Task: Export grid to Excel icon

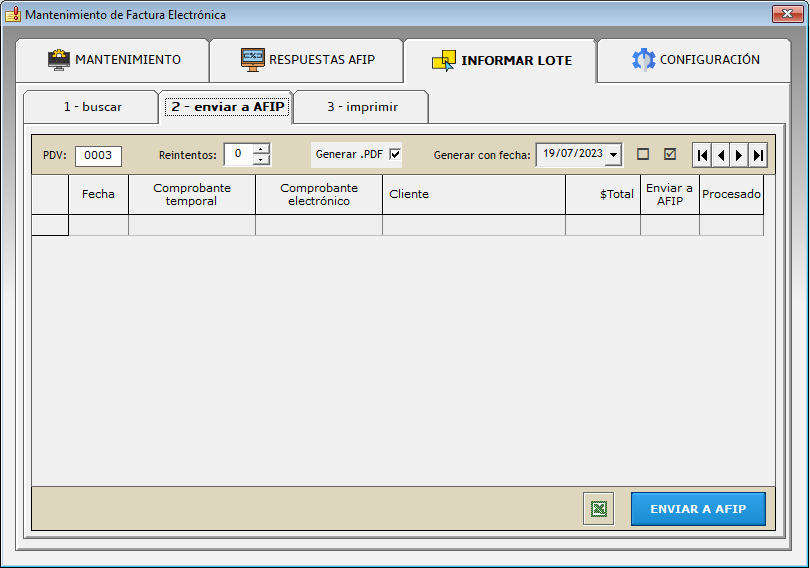Action: tap(599, 509)
